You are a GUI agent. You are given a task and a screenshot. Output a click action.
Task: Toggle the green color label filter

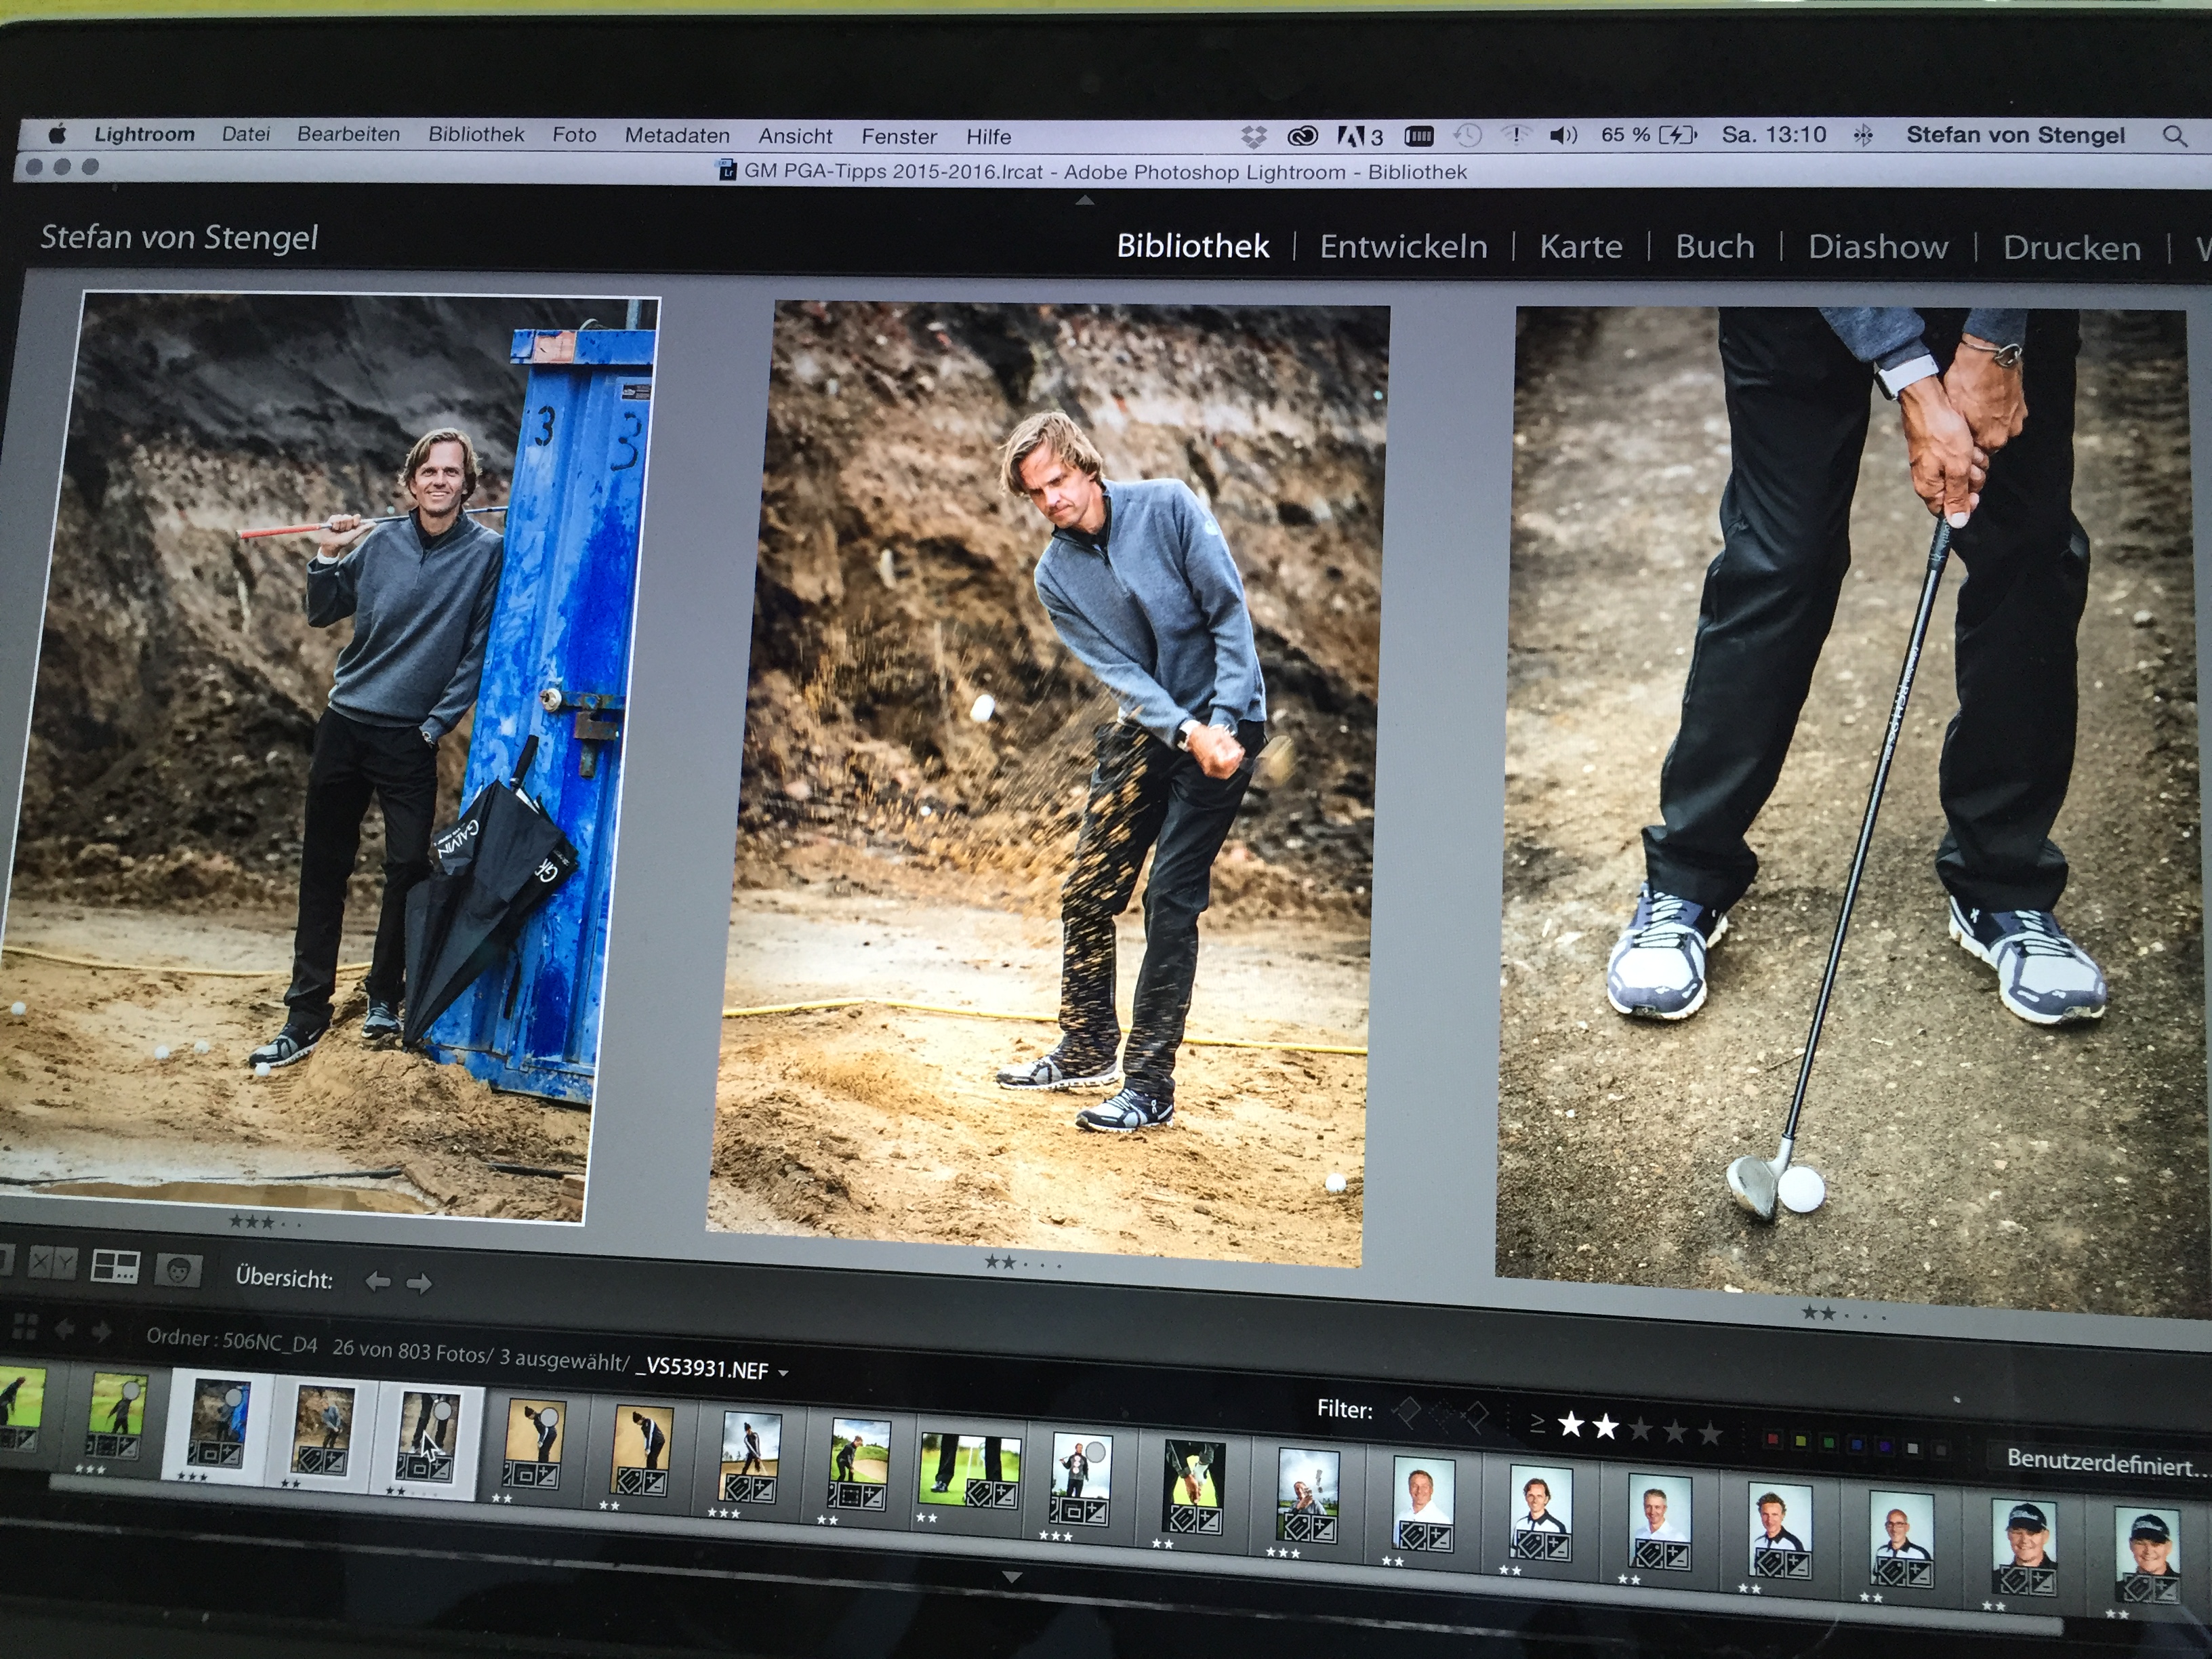pyautogui.click(x=1829, y=1442)
